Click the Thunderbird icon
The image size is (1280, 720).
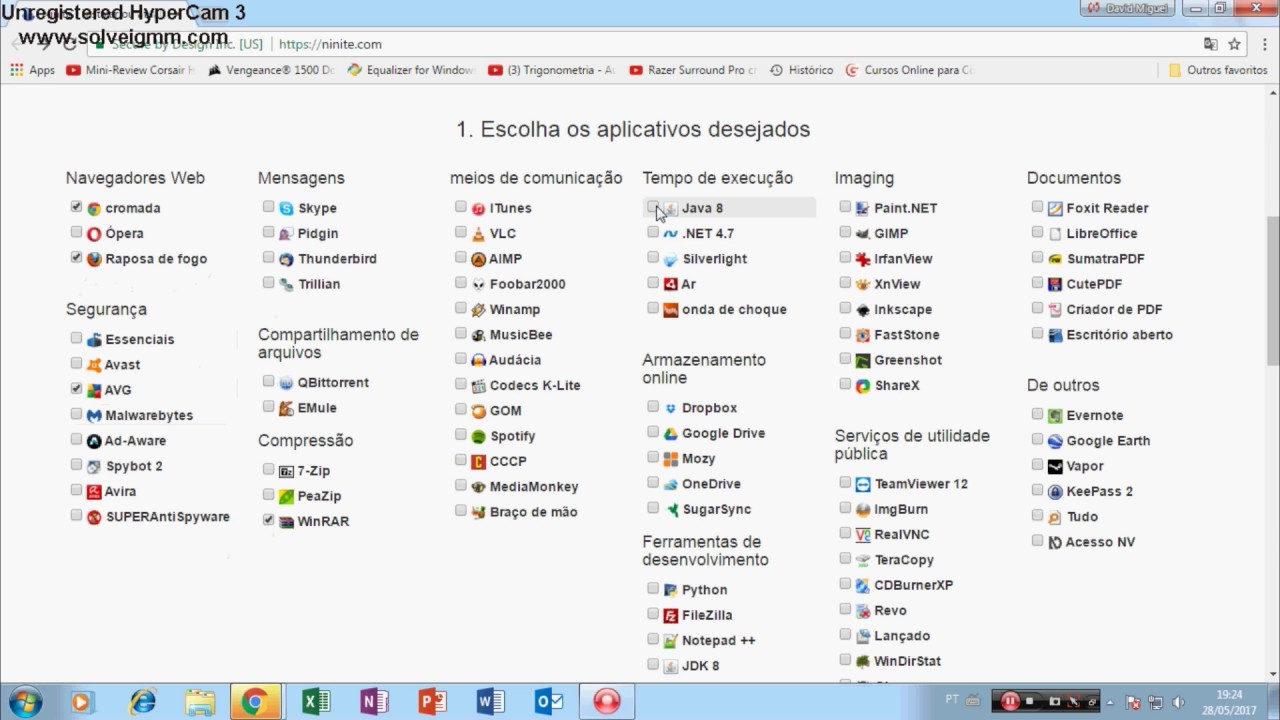tap(287, 259)
